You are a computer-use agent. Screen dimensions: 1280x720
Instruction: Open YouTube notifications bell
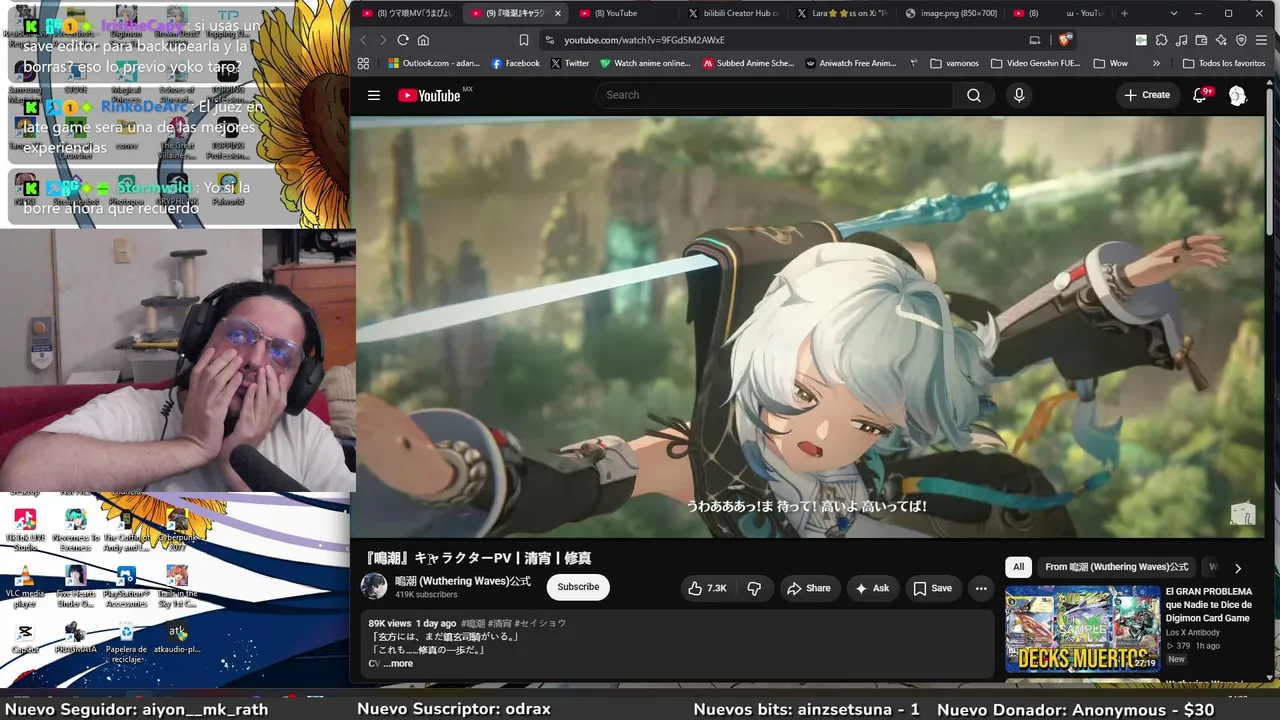click(1200, 95)
